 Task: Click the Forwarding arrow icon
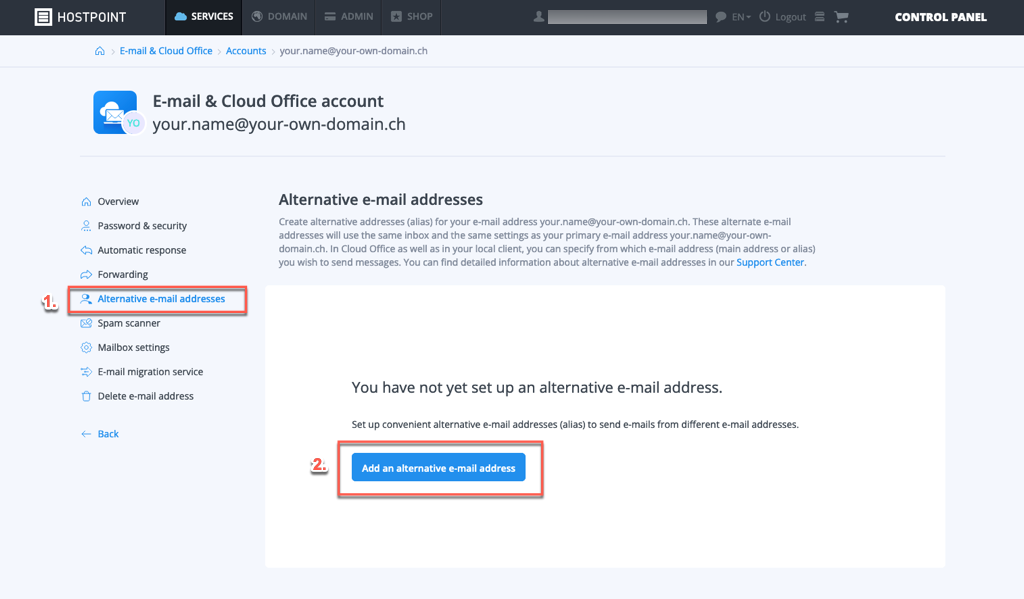86,274
